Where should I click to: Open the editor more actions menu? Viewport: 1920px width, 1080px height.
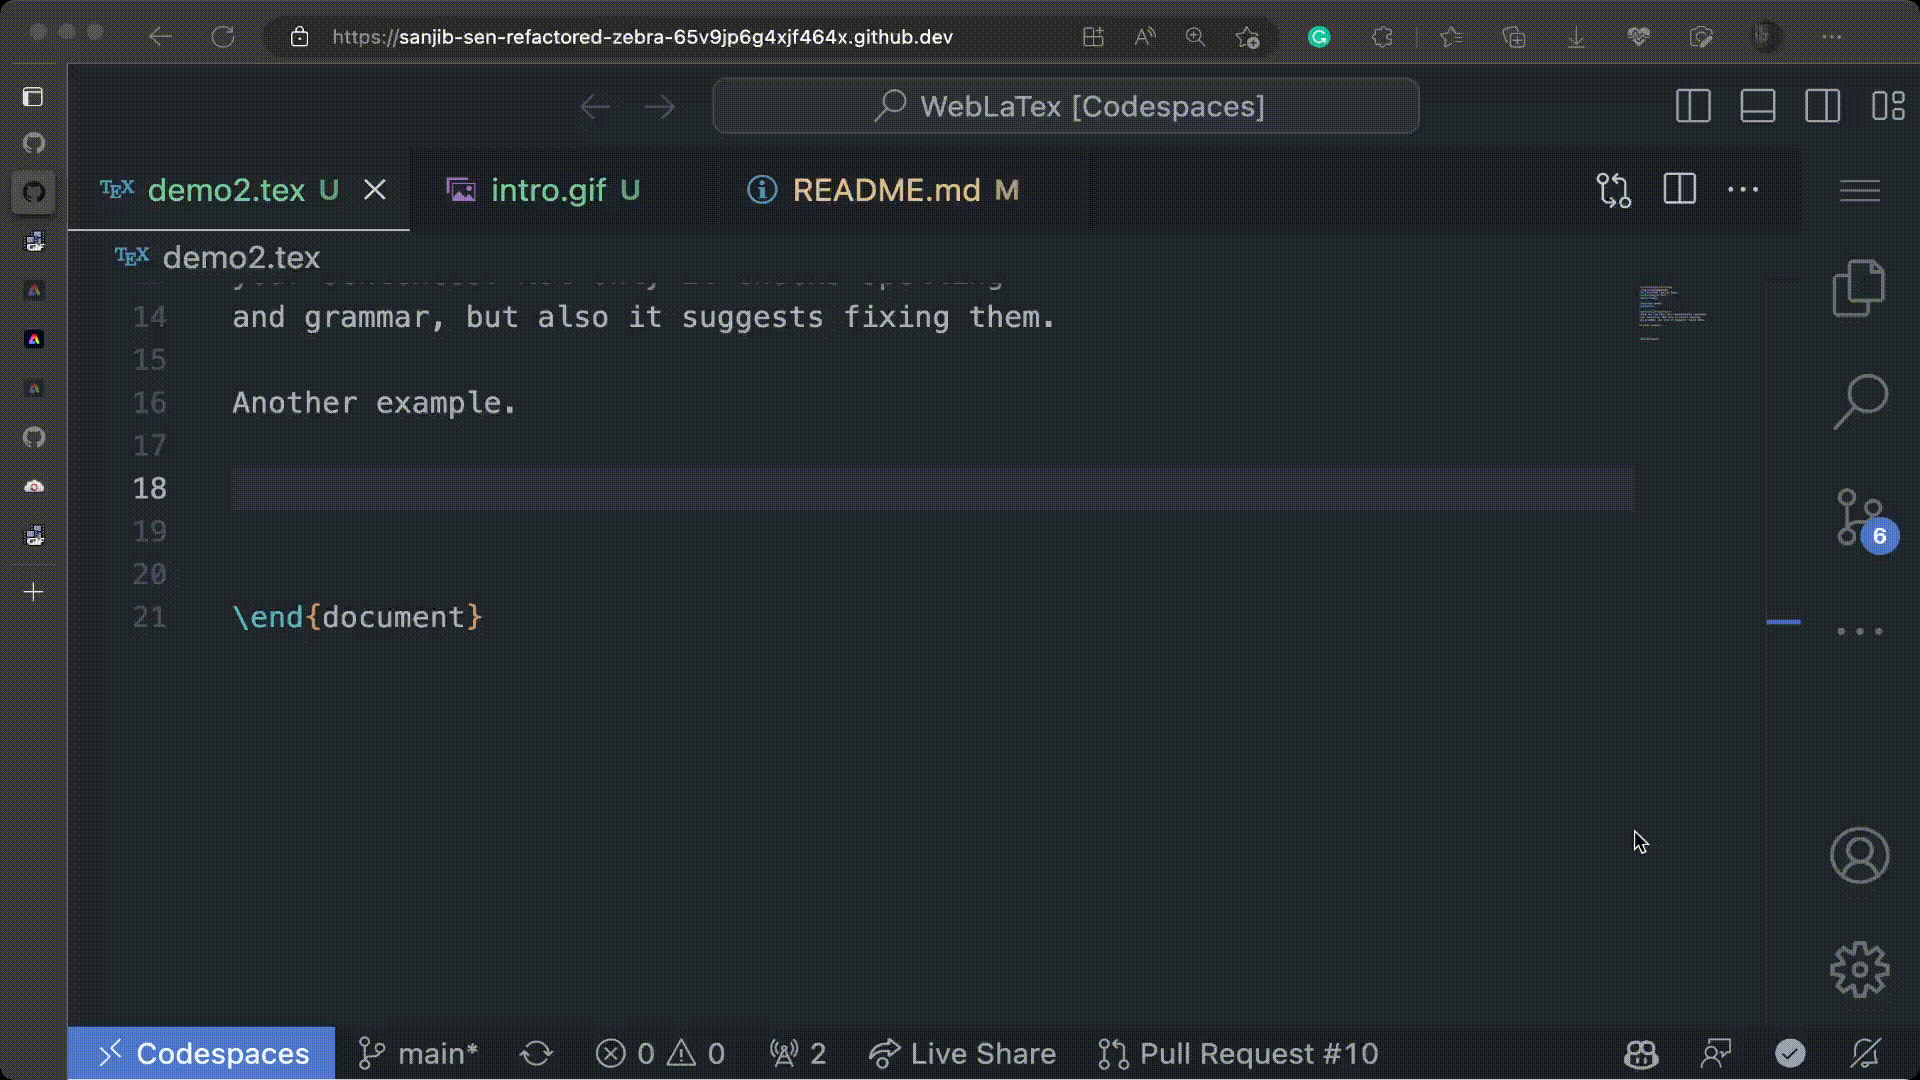pyautogui.click(x=1744, y=189)
